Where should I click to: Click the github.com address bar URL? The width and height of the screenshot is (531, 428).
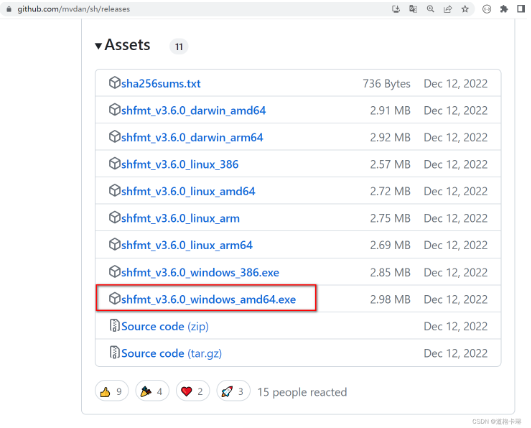[73, 9]
